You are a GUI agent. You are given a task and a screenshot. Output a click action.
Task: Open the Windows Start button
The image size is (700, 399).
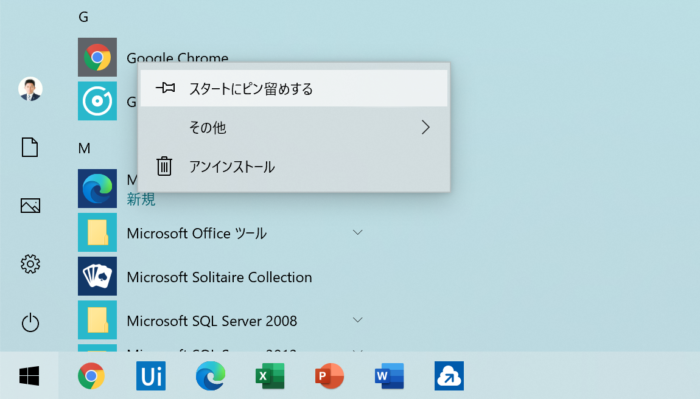click(x=29, y=375)
